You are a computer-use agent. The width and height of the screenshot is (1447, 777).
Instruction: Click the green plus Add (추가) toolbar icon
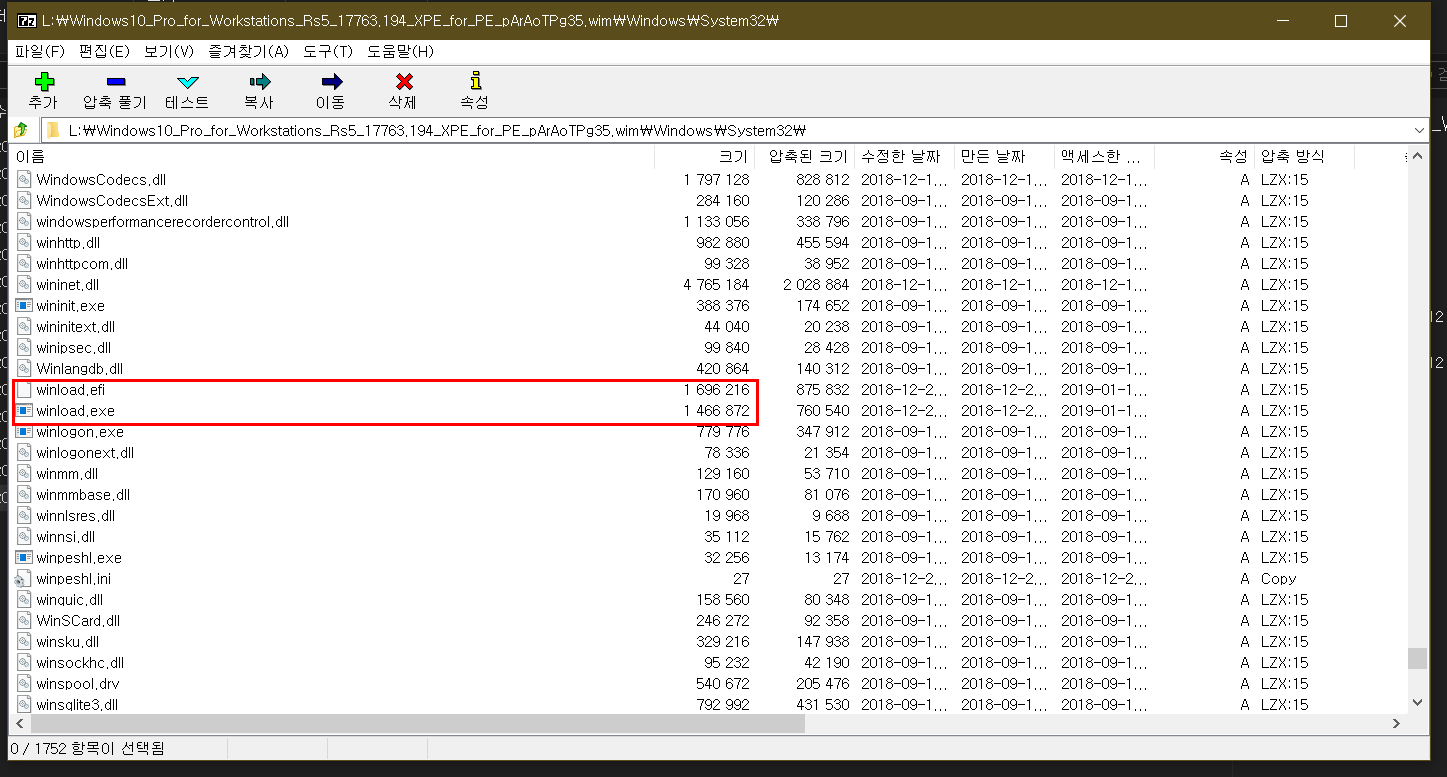click(43, 82)
